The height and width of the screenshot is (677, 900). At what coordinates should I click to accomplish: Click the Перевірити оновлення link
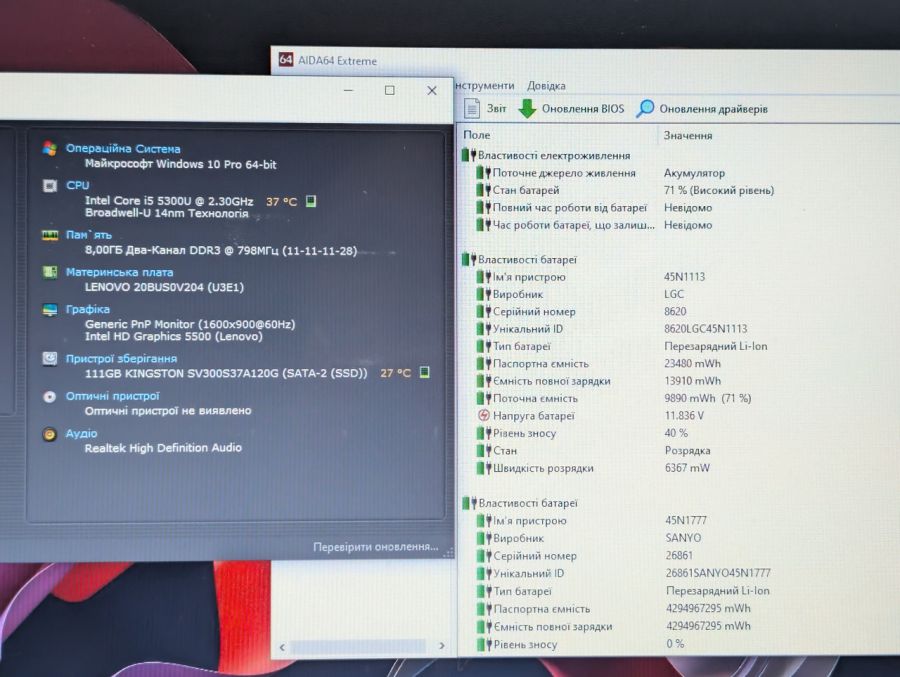375,547
